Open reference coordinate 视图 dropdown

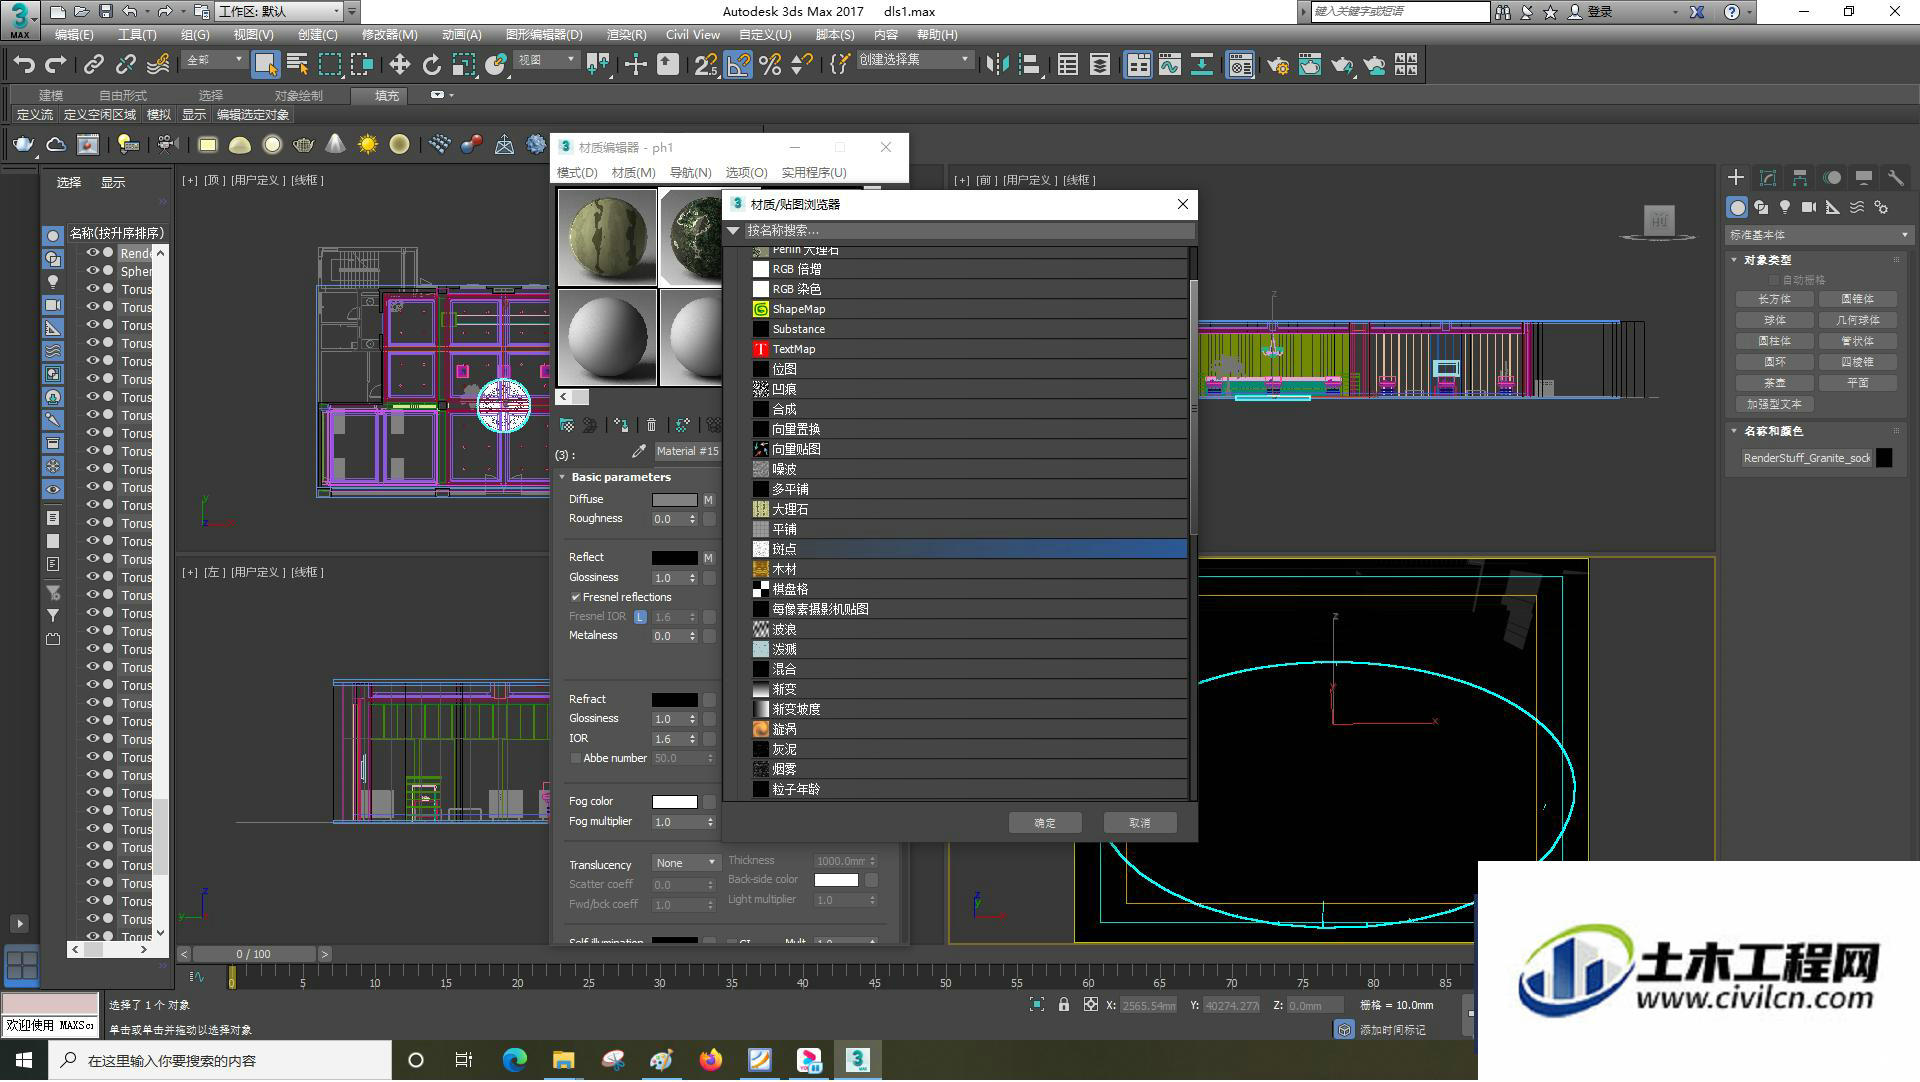click(x=546, y=60)
